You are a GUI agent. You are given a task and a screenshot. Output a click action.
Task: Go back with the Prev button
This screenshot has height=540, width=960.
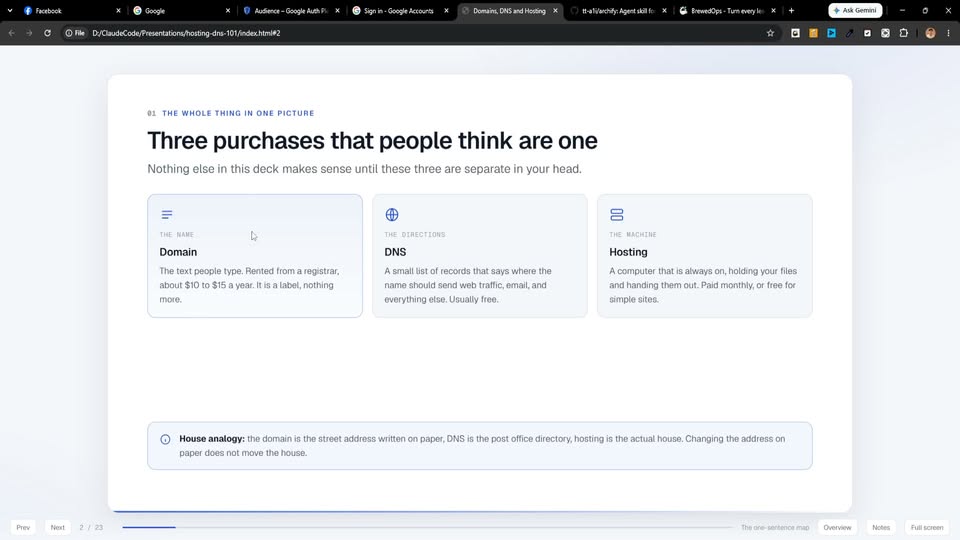click(23, 527)
